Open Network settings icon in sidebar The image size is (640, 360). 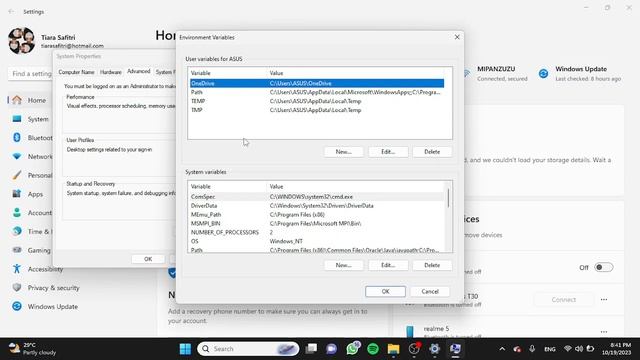tap(17, 156)
